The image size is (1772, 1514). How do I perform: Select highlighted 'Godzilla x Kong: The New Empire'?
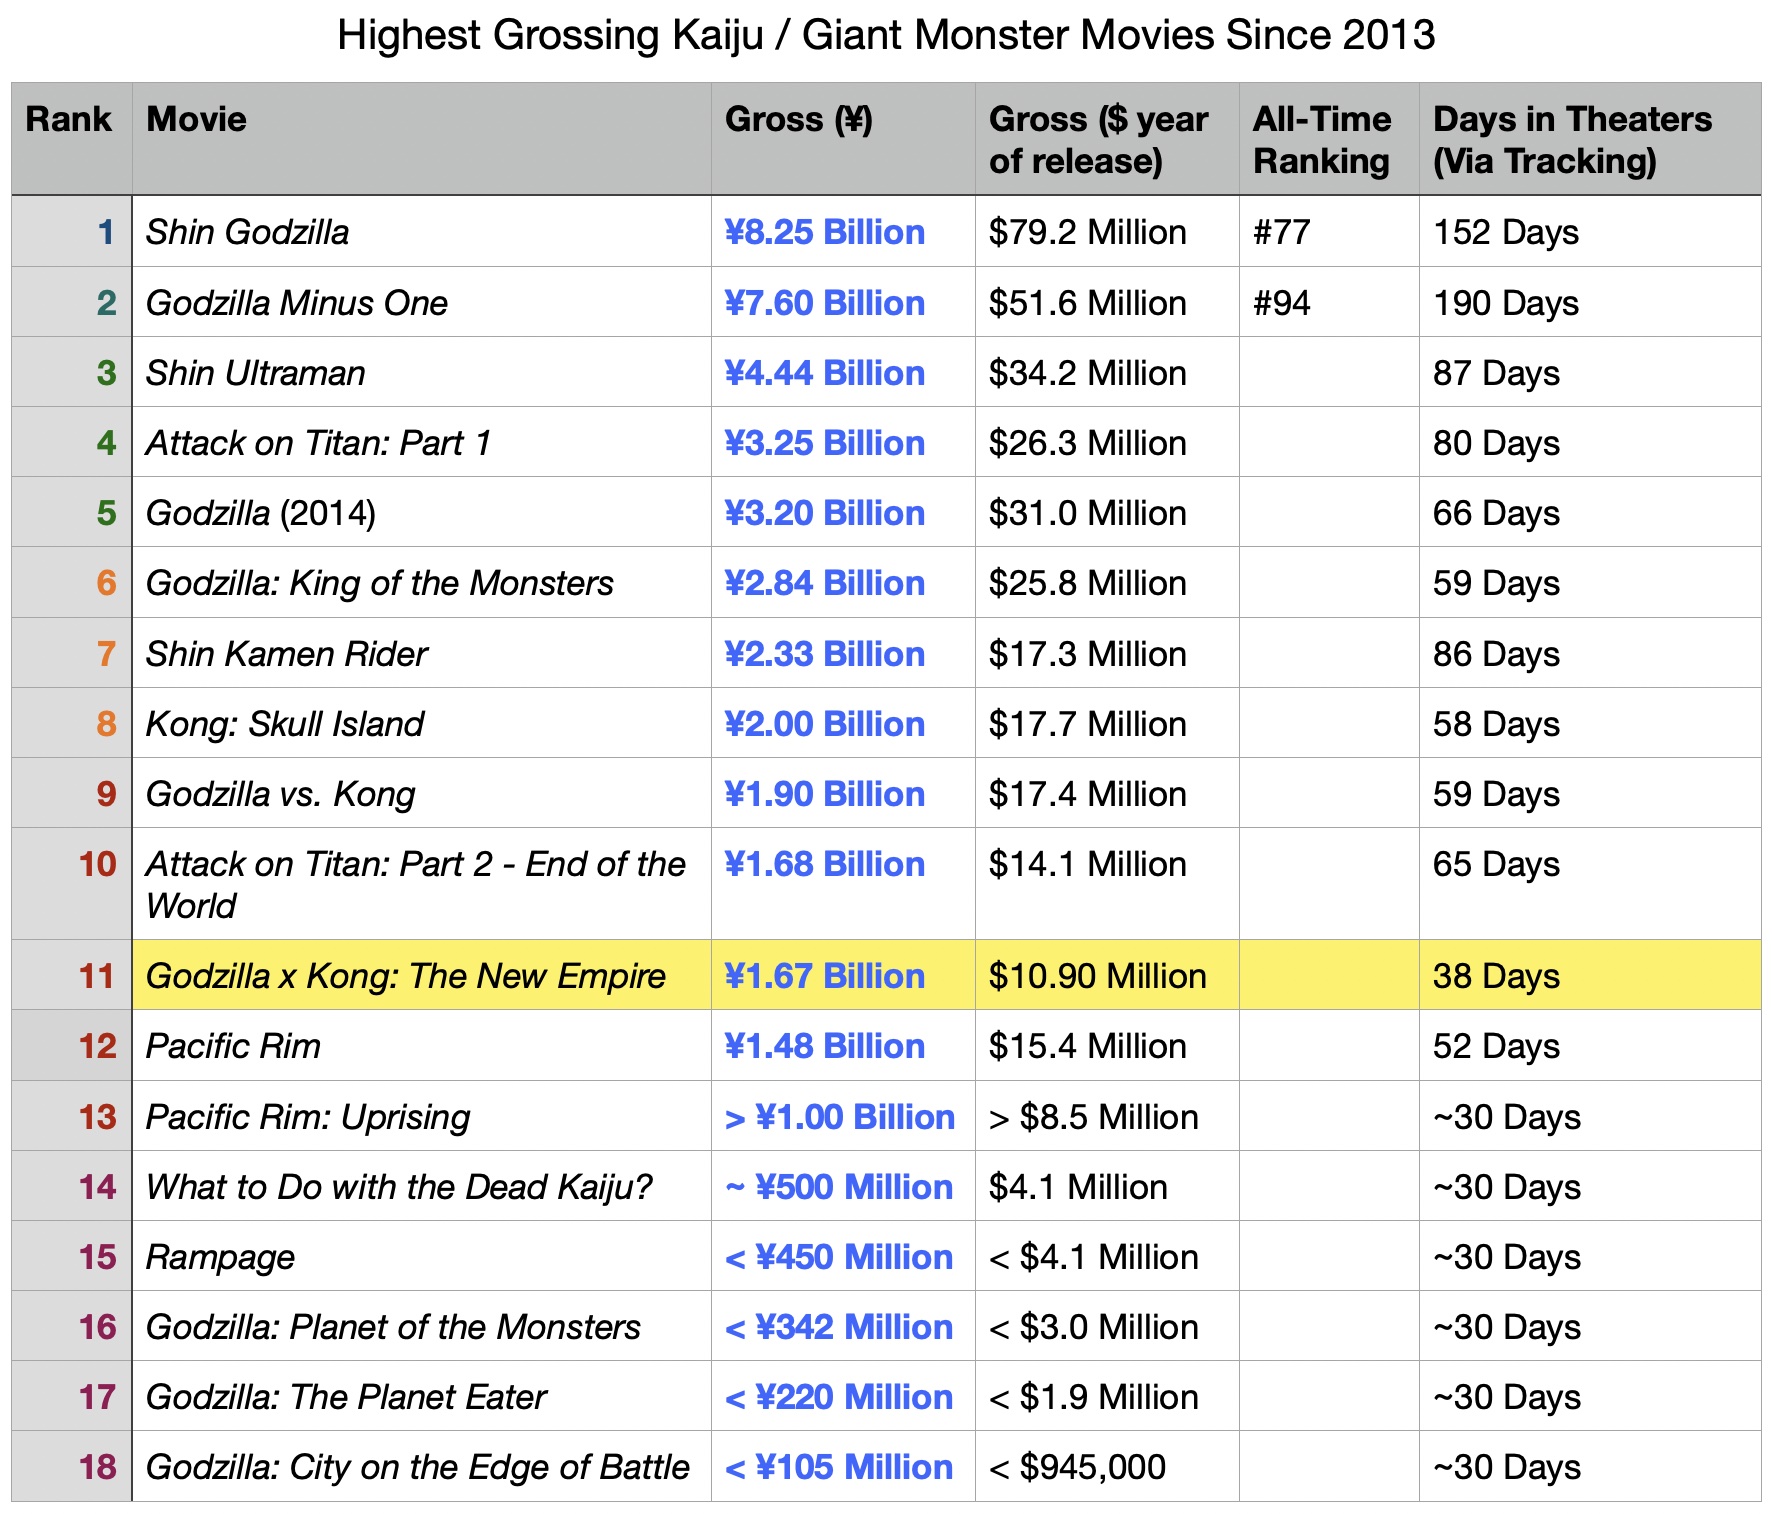pyautogui.click(x=421, y=975)
